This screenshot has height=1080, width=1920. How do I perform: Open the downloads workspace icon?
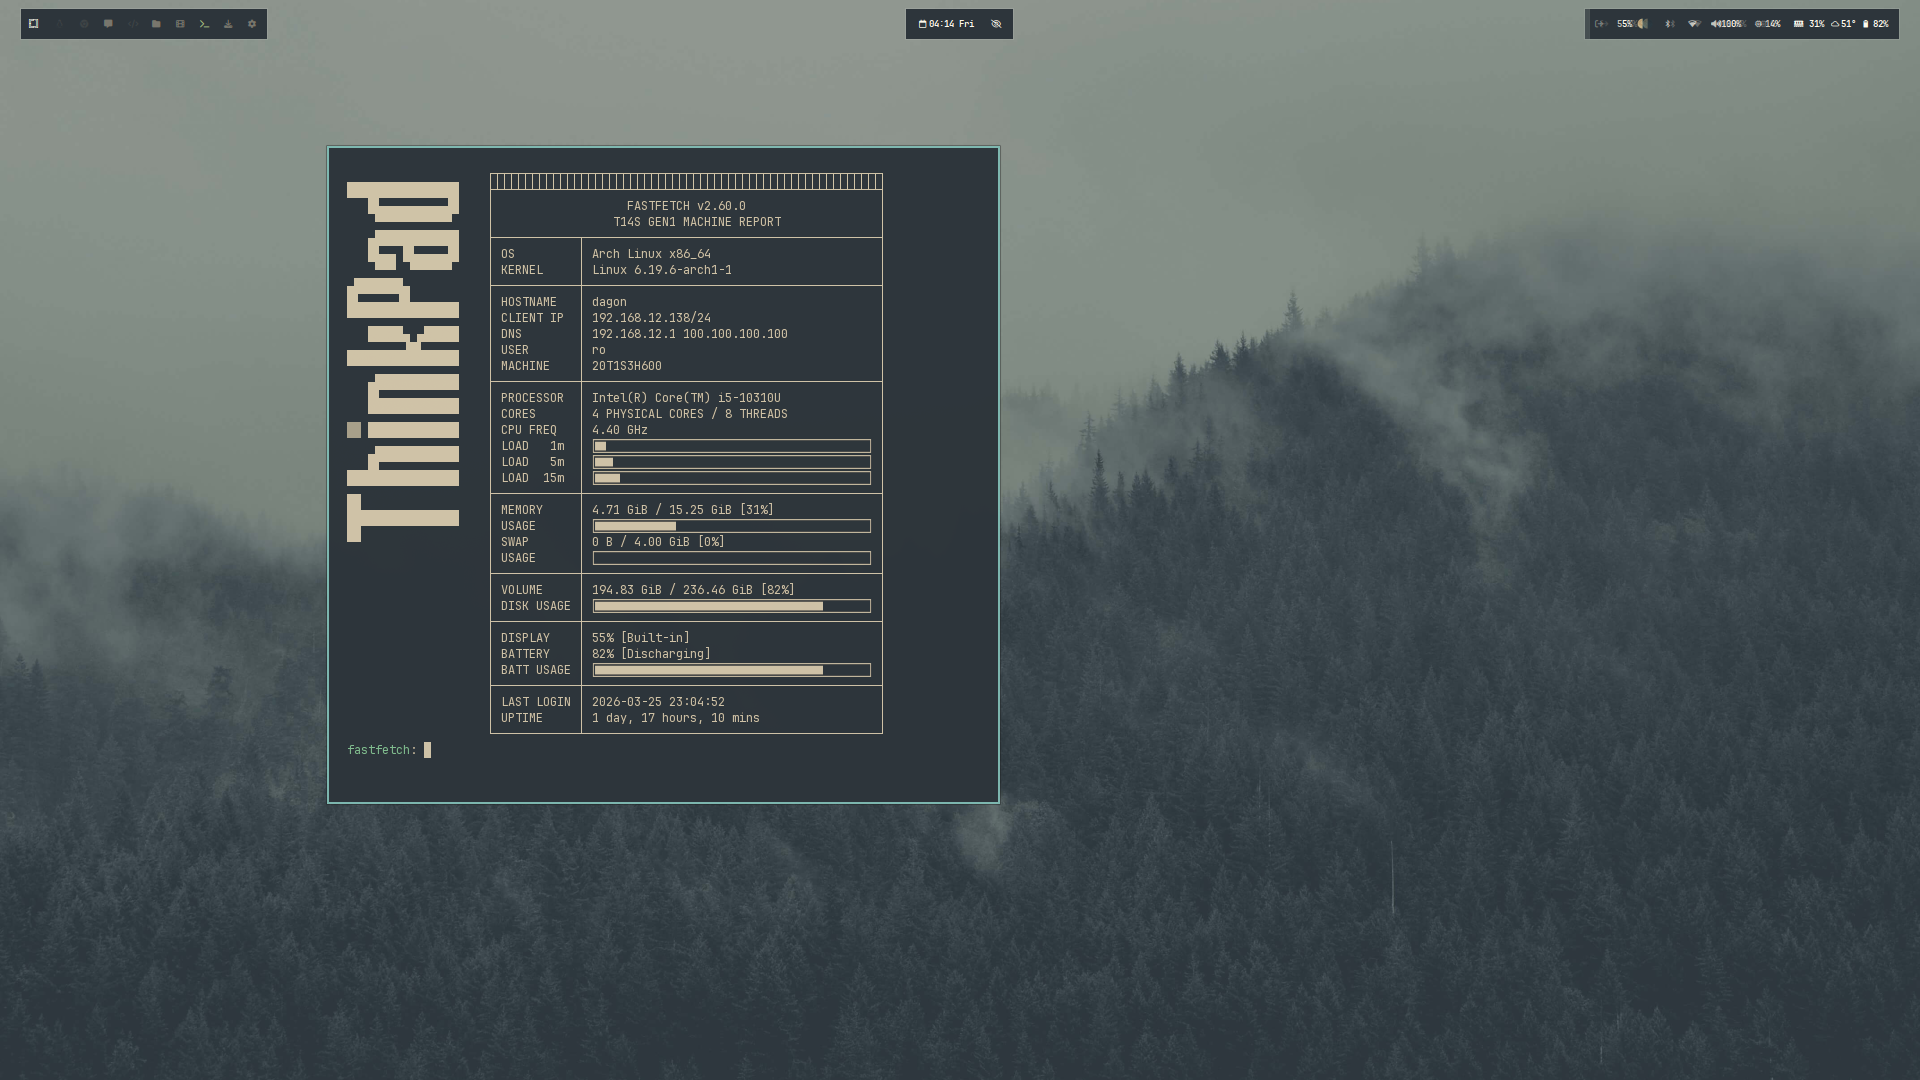point(228,24)
